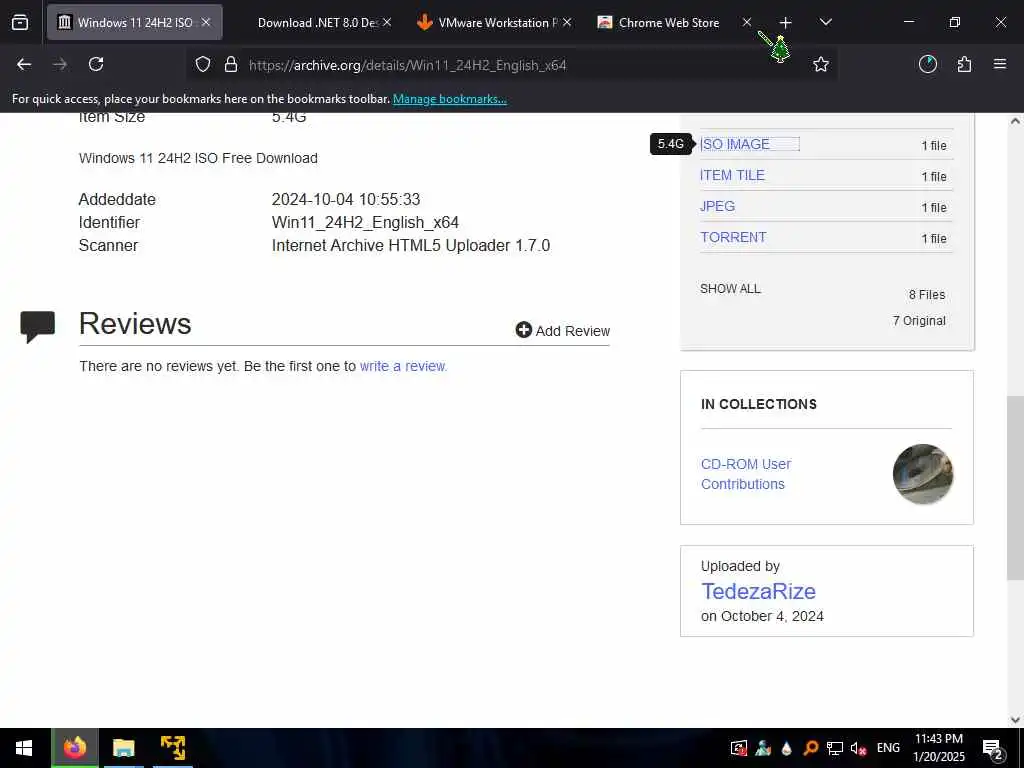Reload the current page
Viewport: 1024px width, 768px height.
[96, 64]
